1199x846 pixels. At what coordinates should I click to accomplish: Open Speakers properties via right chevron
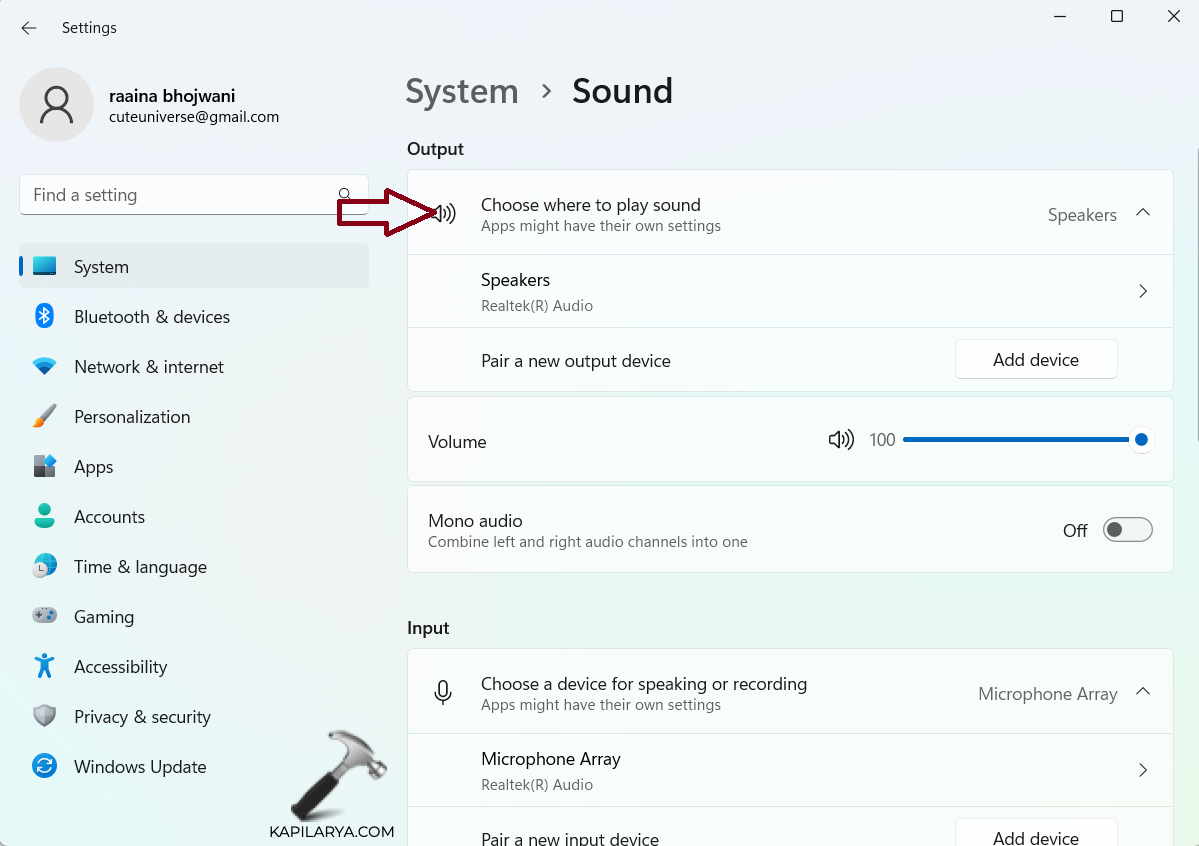1143,292
